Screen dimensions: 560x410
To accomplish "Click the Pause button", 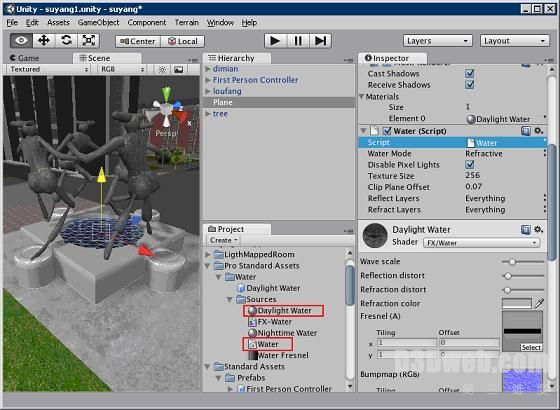I will [x=298, y=41].
